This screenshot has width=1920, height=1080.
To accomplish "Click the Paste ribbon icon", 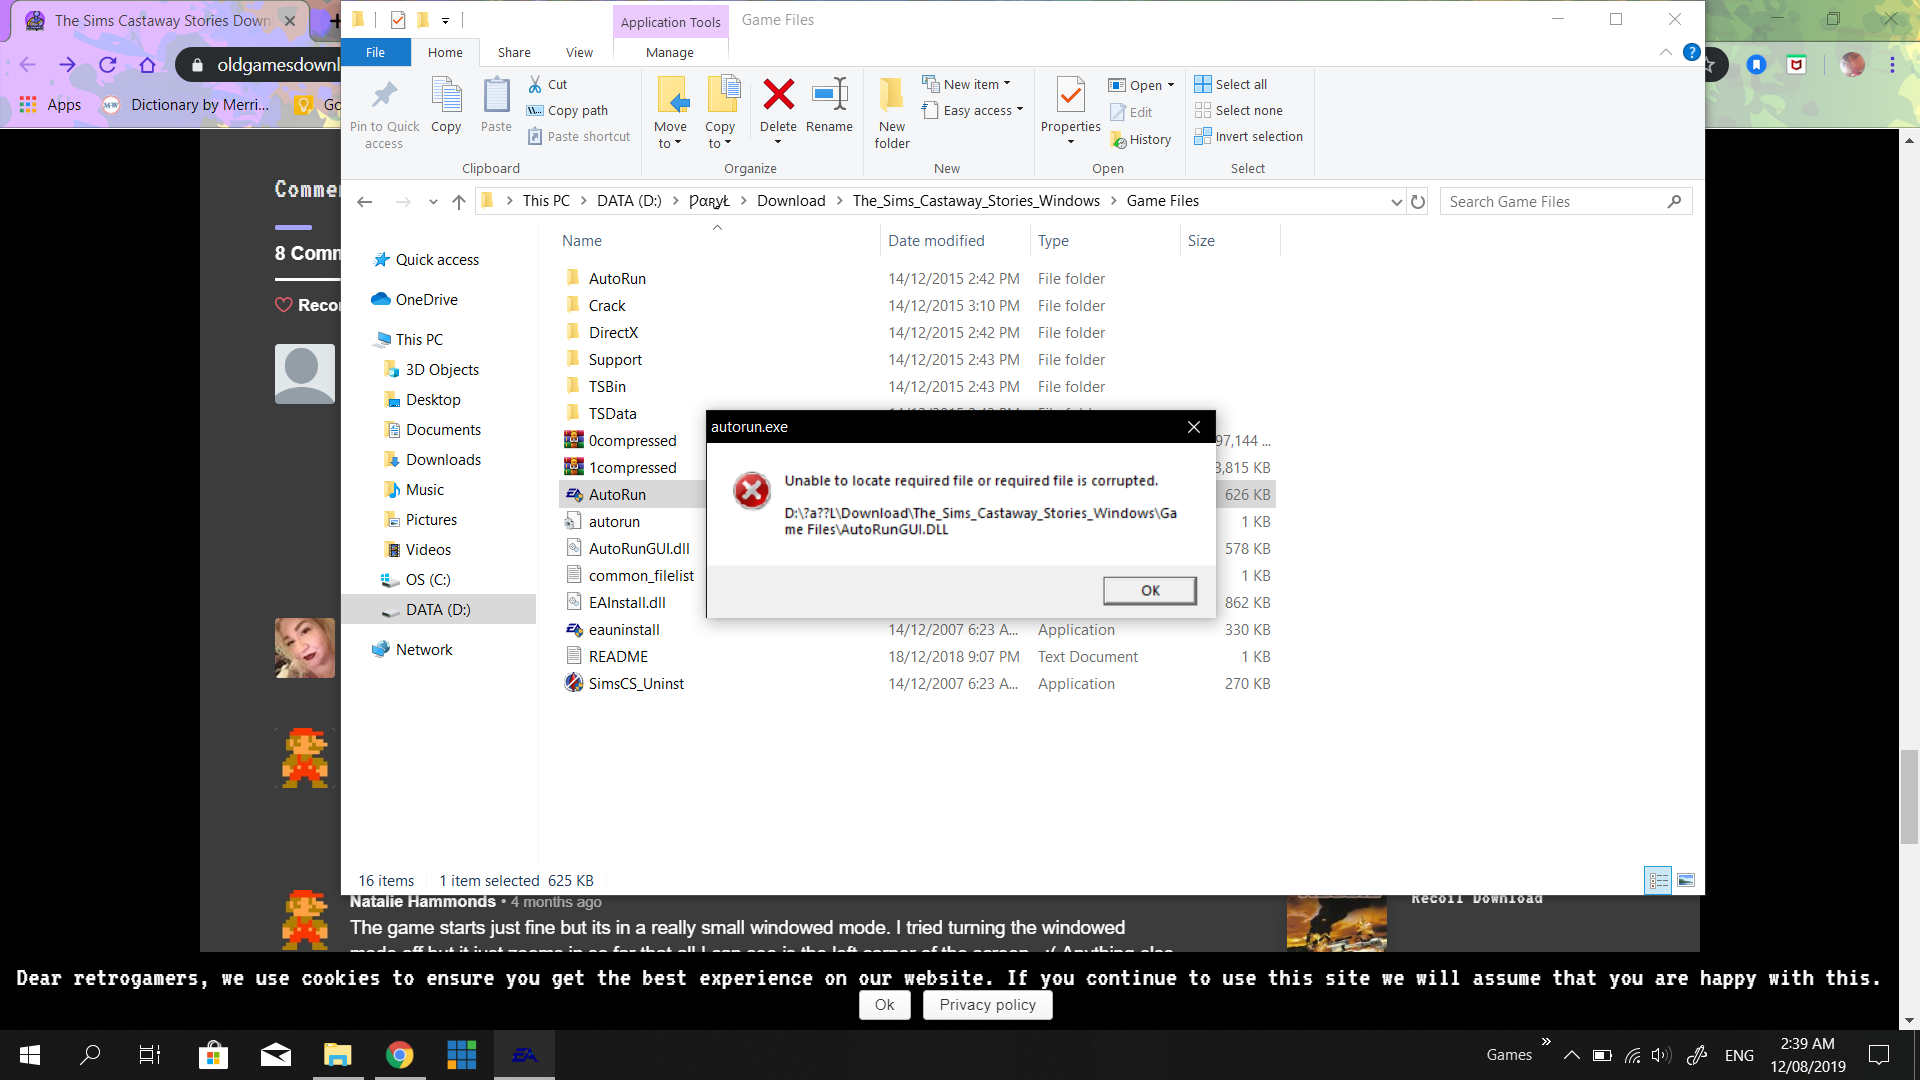I will 496,96.
